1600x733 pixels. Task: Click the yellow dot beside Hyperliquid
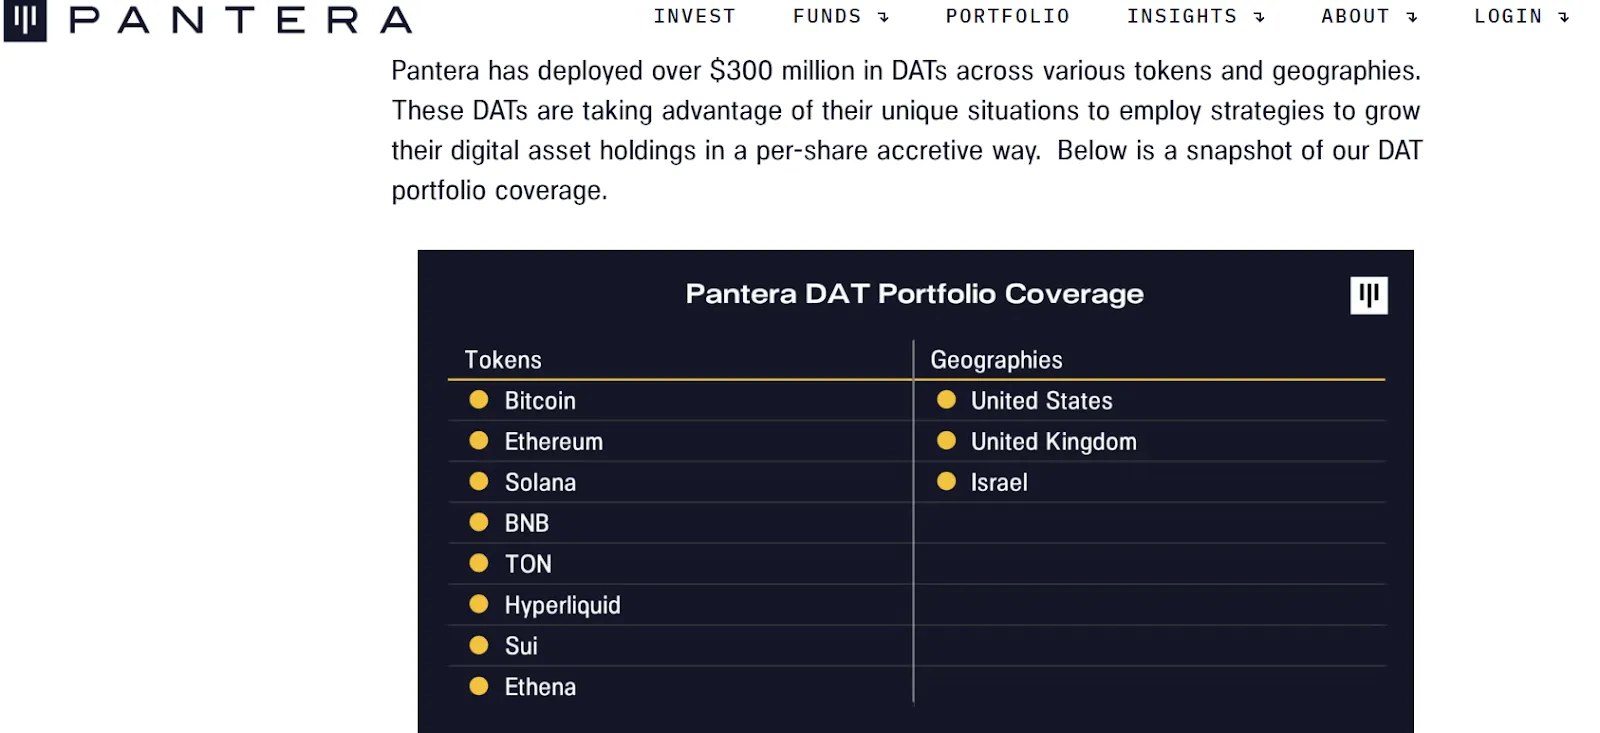point(479,604)
